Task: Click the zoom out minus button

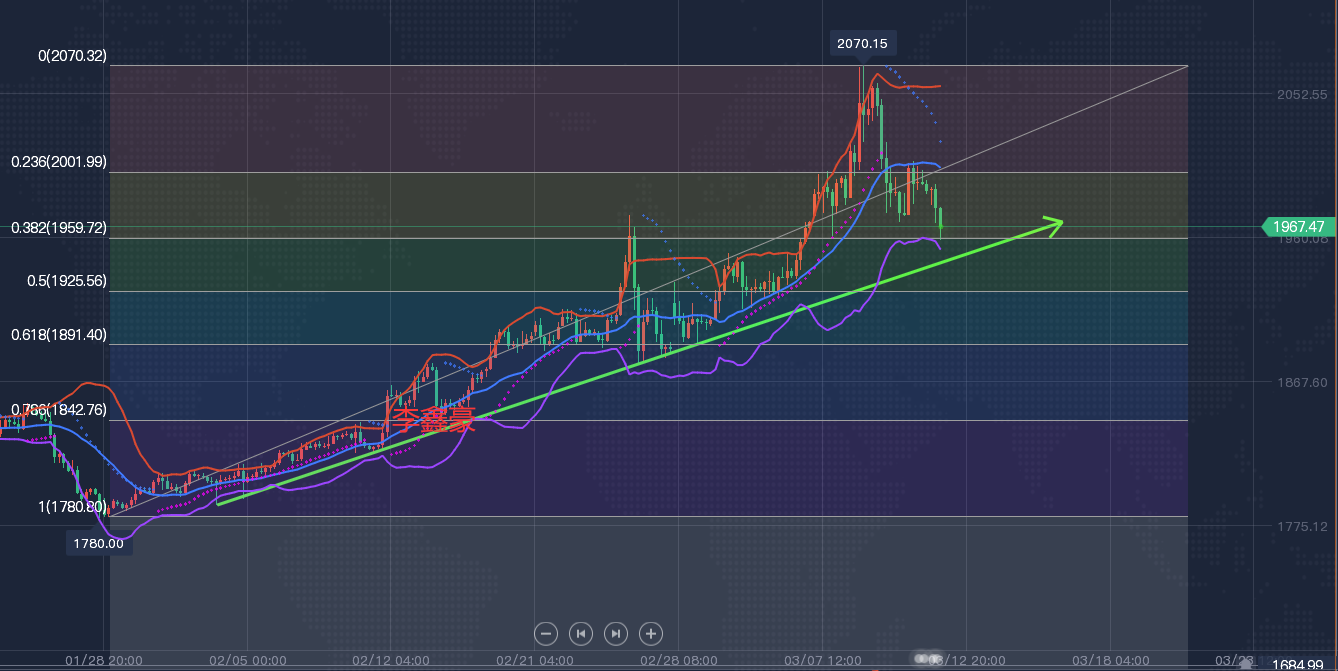Action: 546,633
